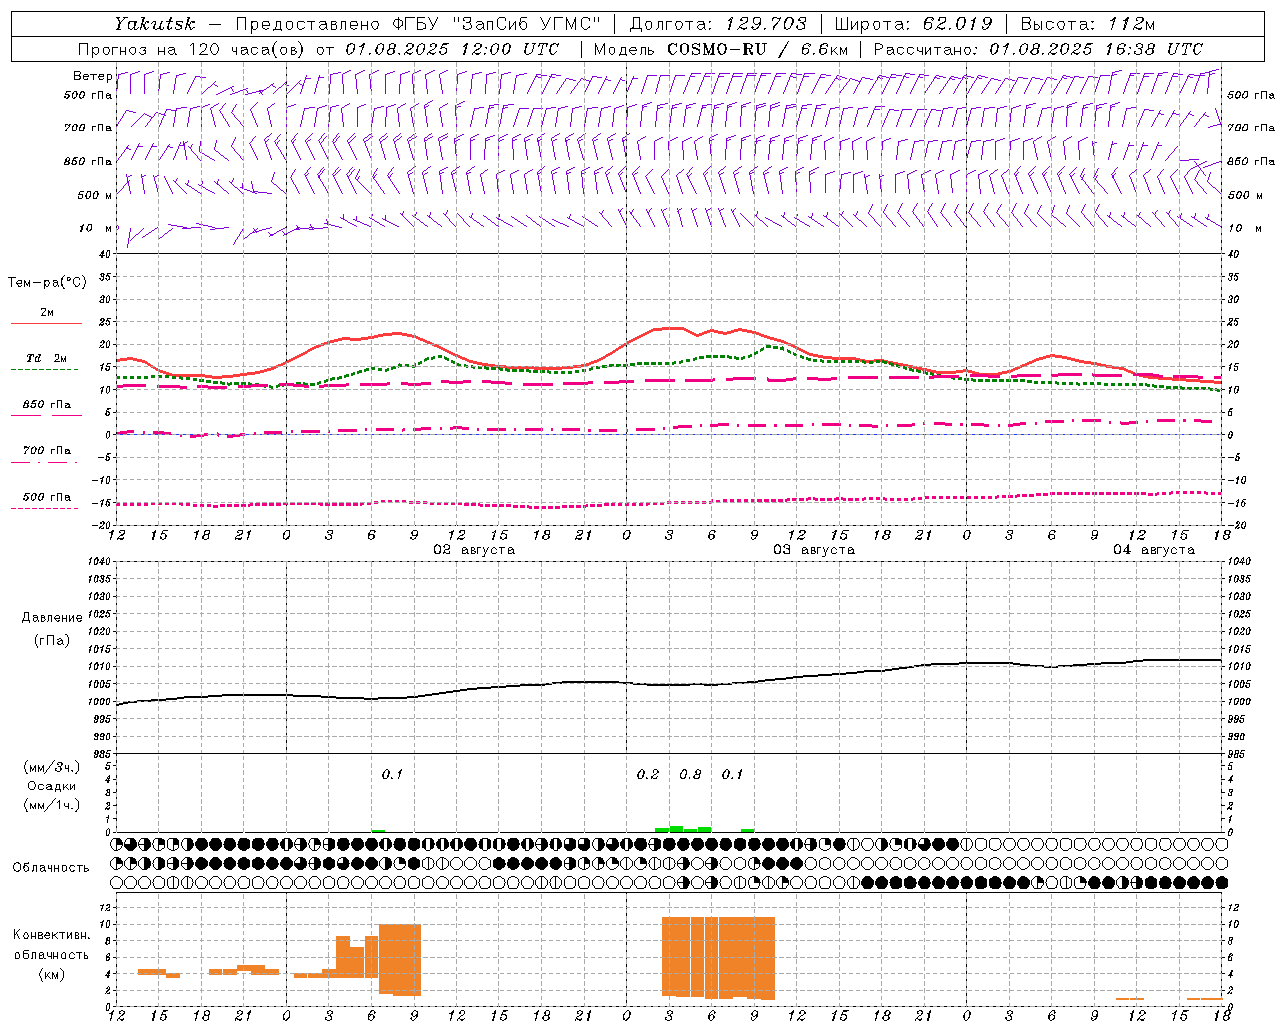Click the 500 м wind level label on left
Image resolution: width=1280 pixels, height=1024 pixels.
95,195
